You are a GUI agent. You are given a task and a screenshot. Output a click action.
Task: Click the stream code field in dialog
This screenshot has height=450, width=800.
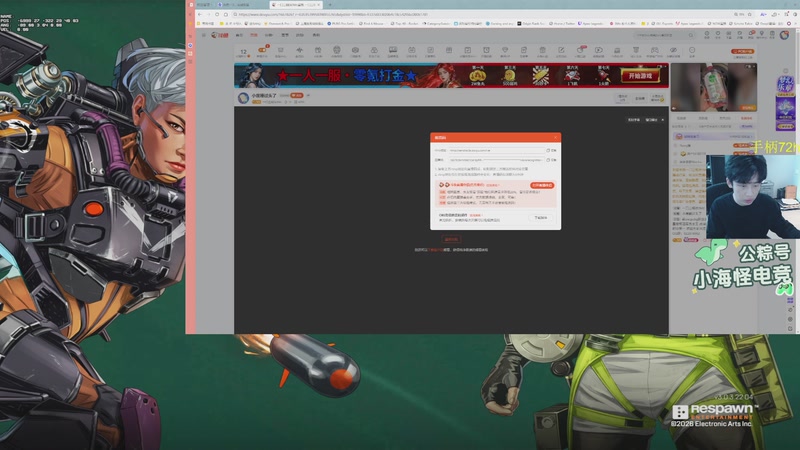pyautogui.click(x=497, y=160)
